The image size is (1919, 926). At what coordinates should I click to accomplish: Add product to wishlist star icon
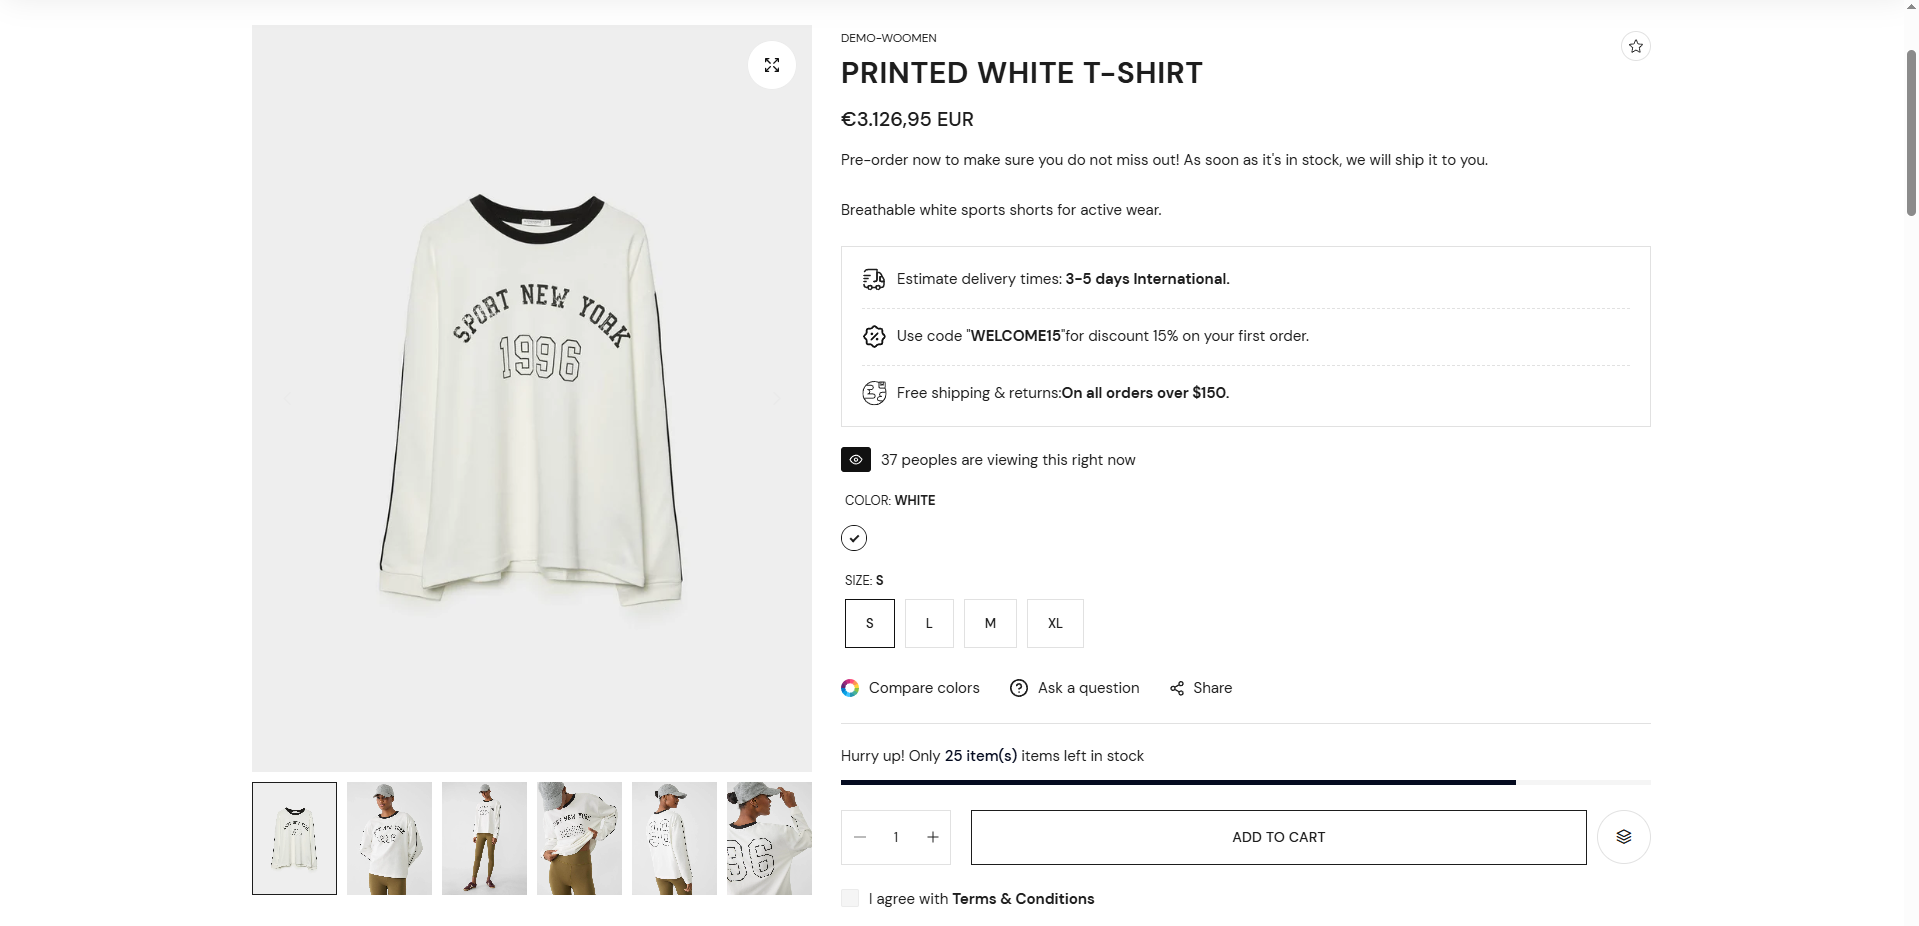(1635, 46)
